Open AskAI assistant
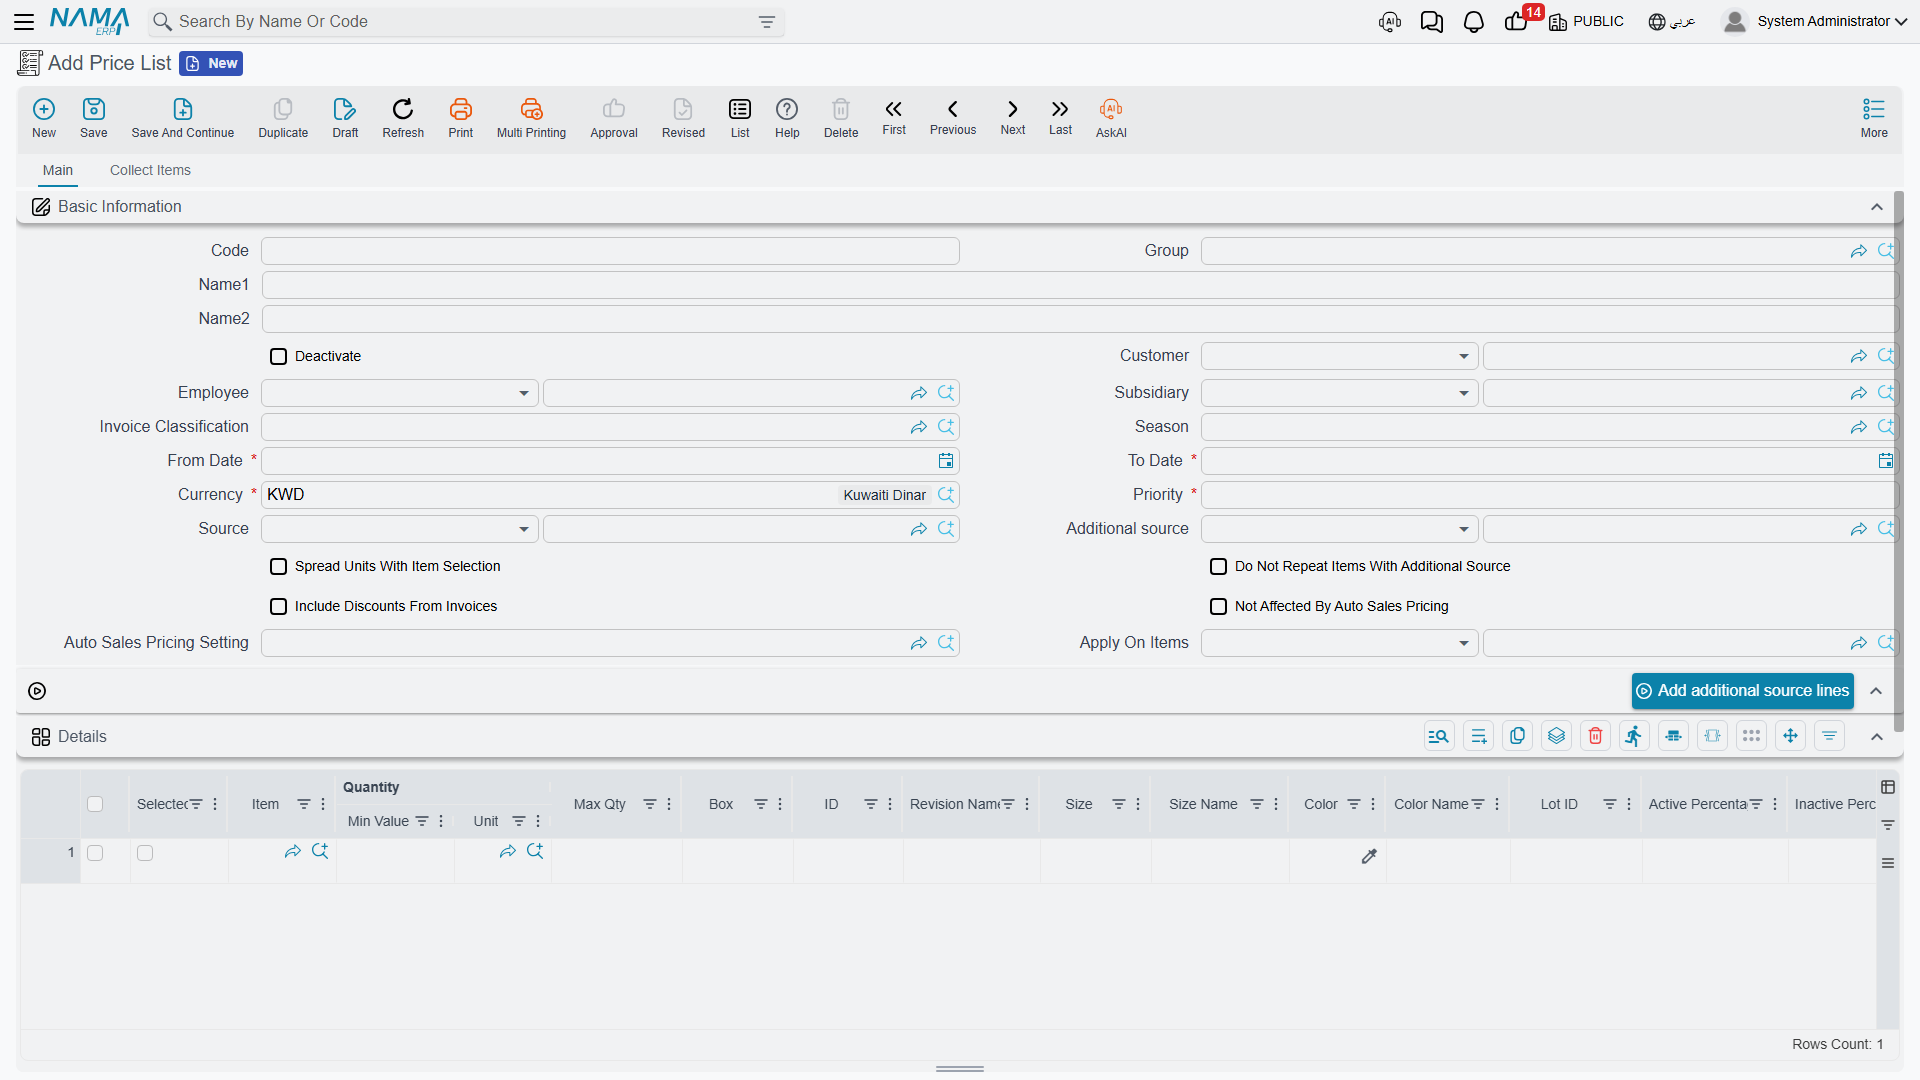This screenshot has width=1920, height=1080. (x=1111, y=118)
